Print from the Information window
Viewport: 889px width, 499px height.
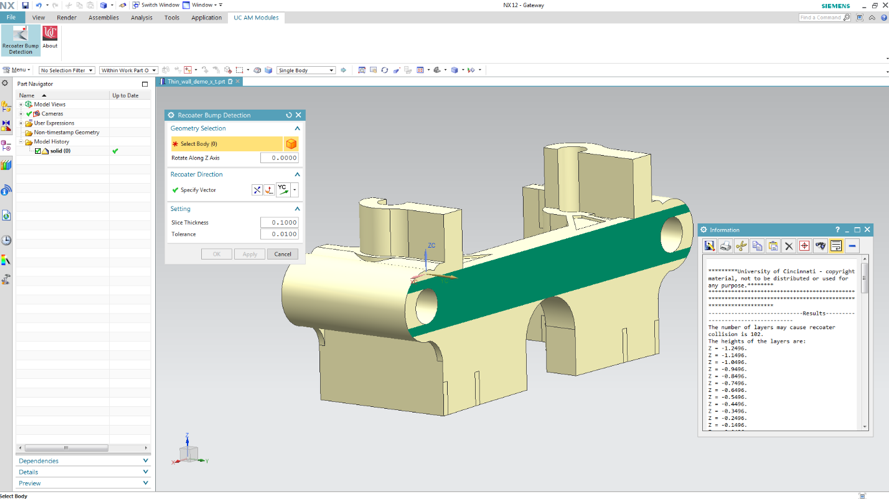[x=725, y=246]
